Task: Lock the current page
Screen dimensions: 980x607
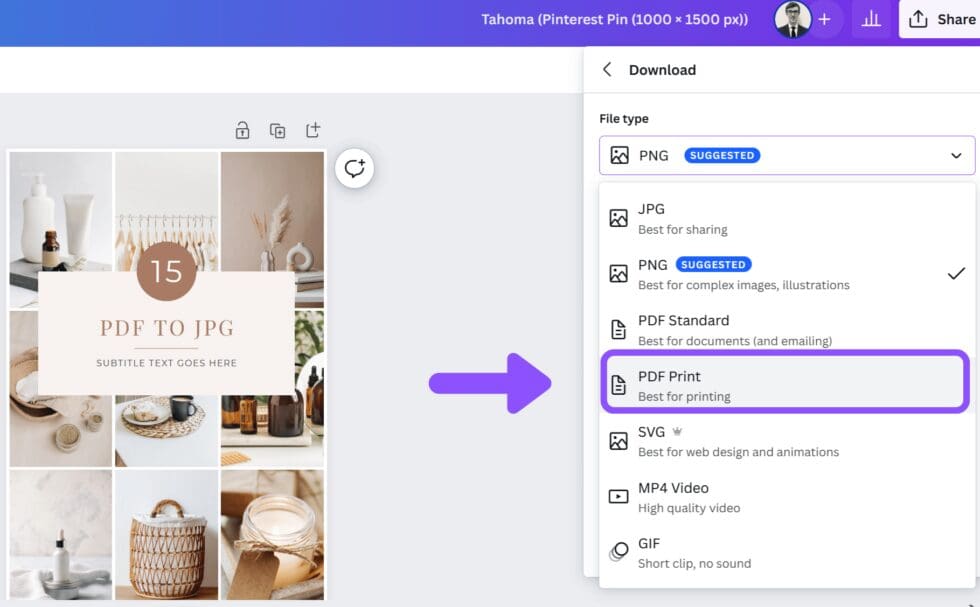Action: [241, 130]
